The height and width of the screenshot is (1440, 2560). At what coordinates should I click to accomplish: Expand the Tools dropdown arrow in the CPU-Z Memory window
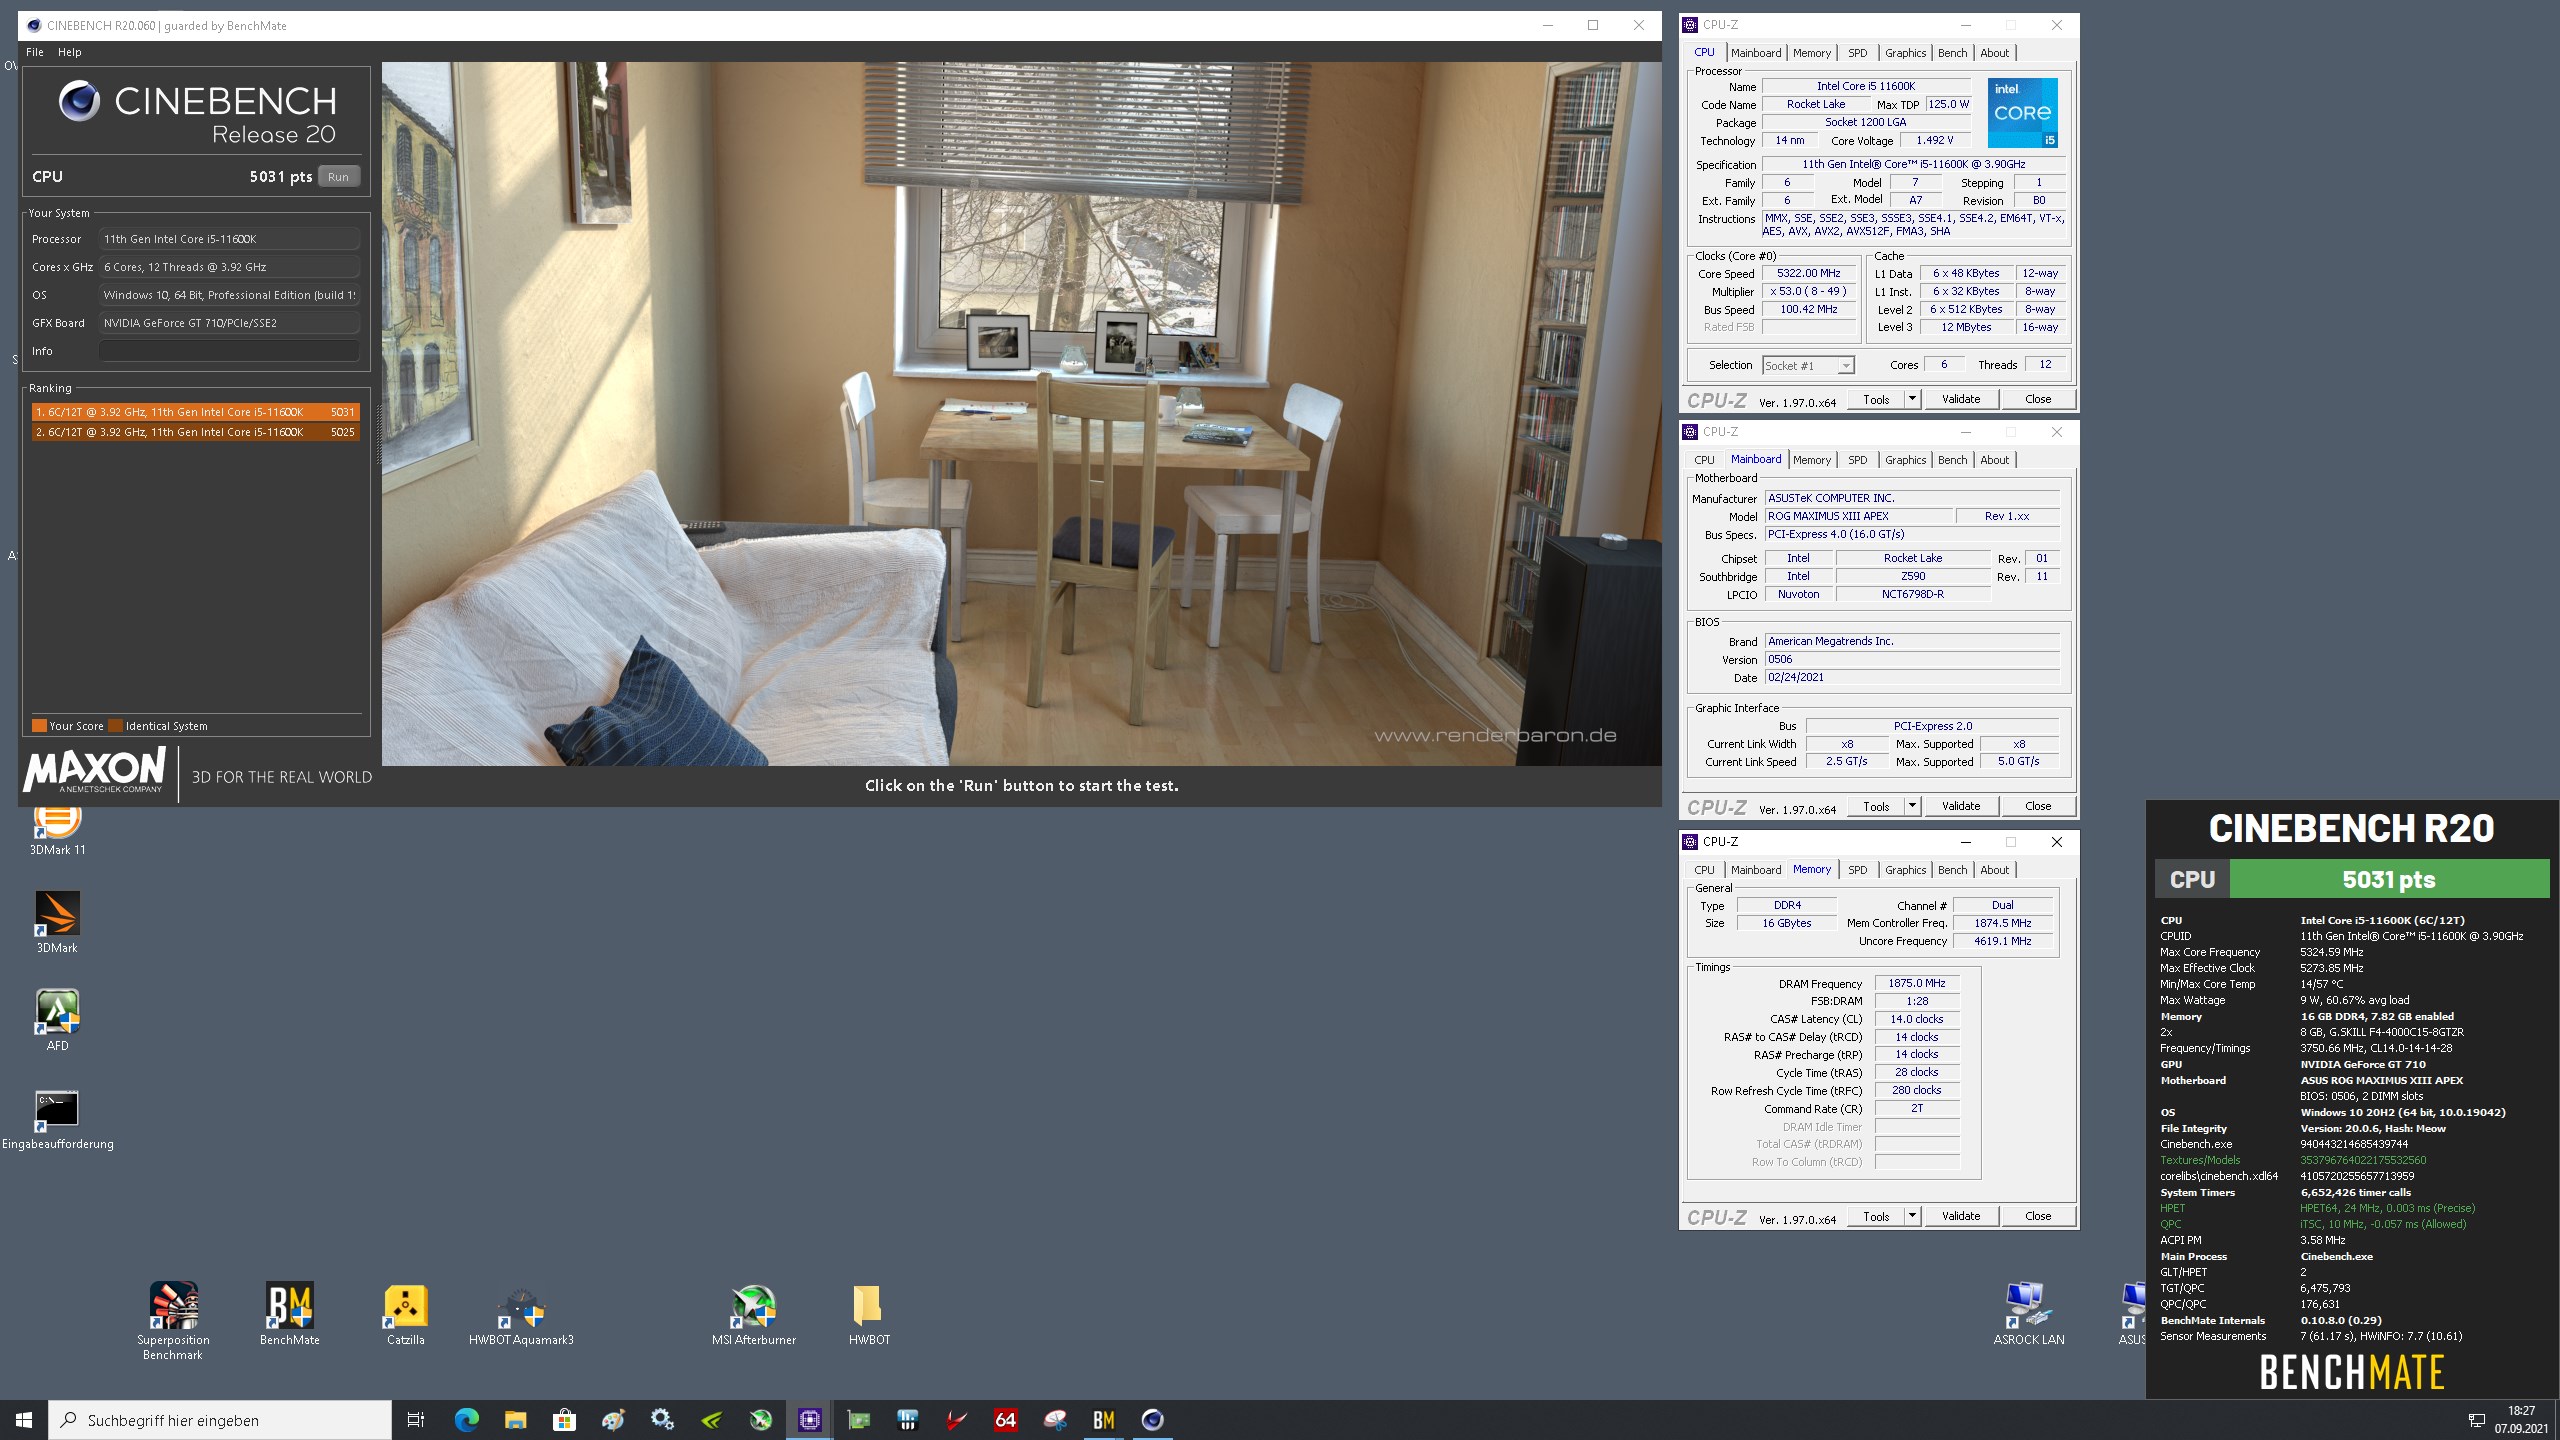coord(1912,1216)
